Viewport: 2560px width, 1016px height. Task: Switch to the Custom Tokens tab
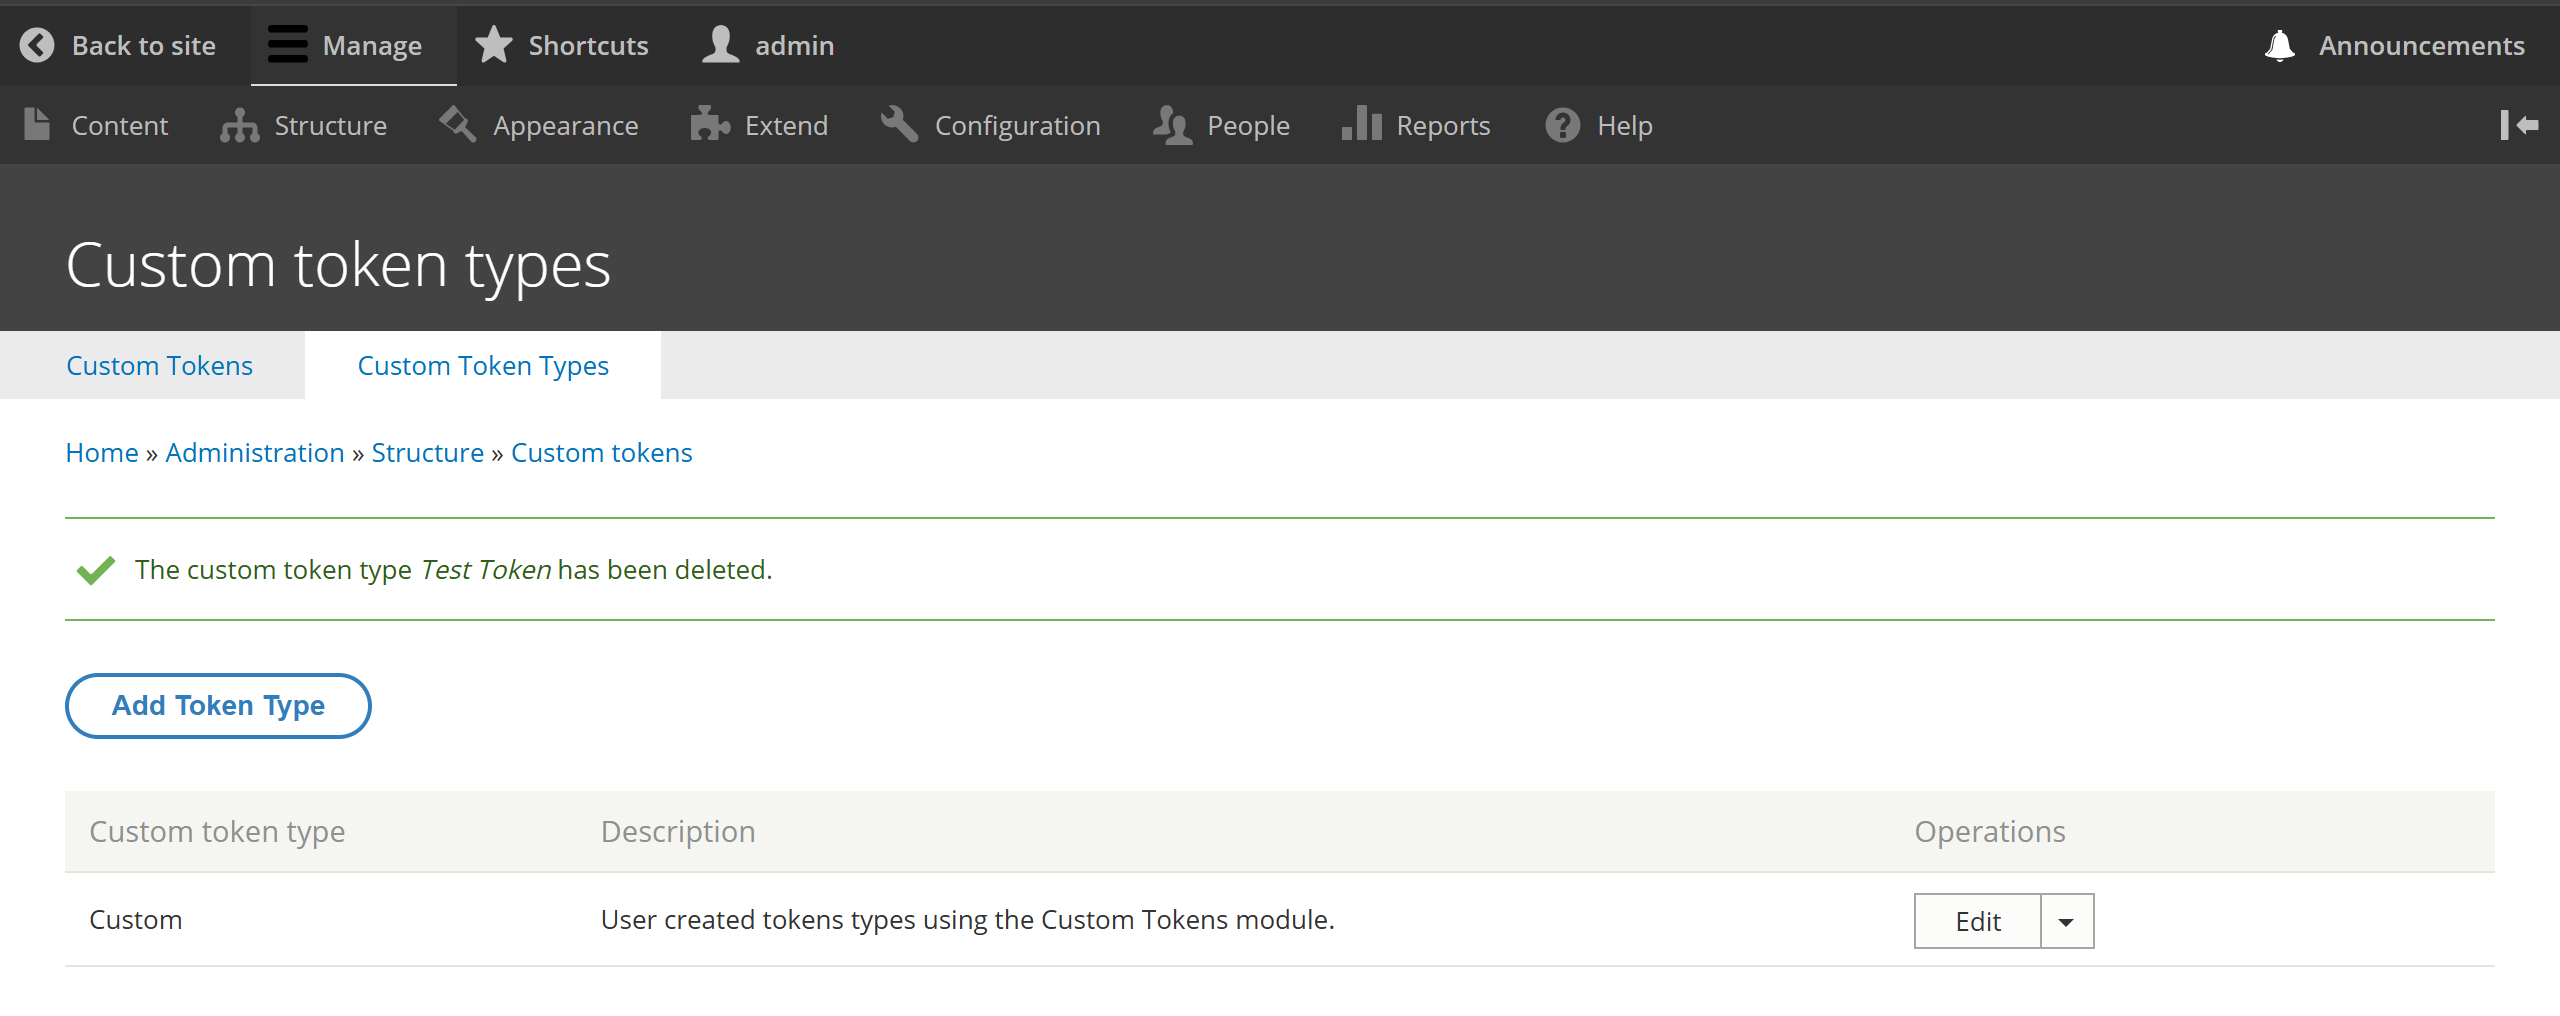point(159,365)
